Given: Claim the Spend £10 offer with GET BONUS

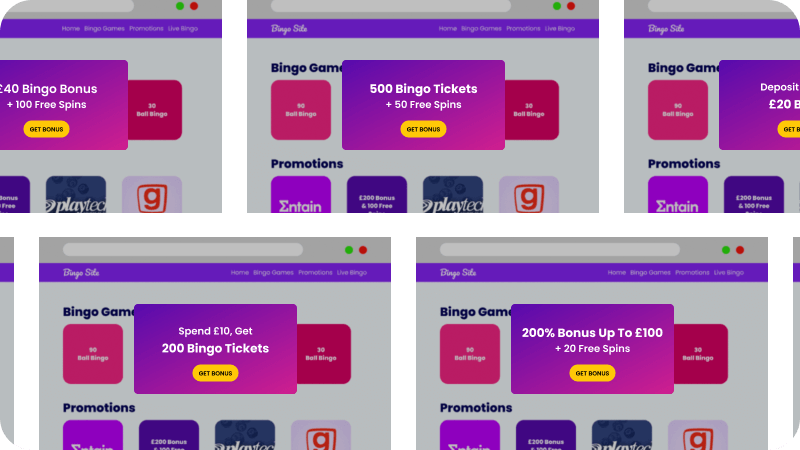Looking at the screenshot, I should pos(215,373).
